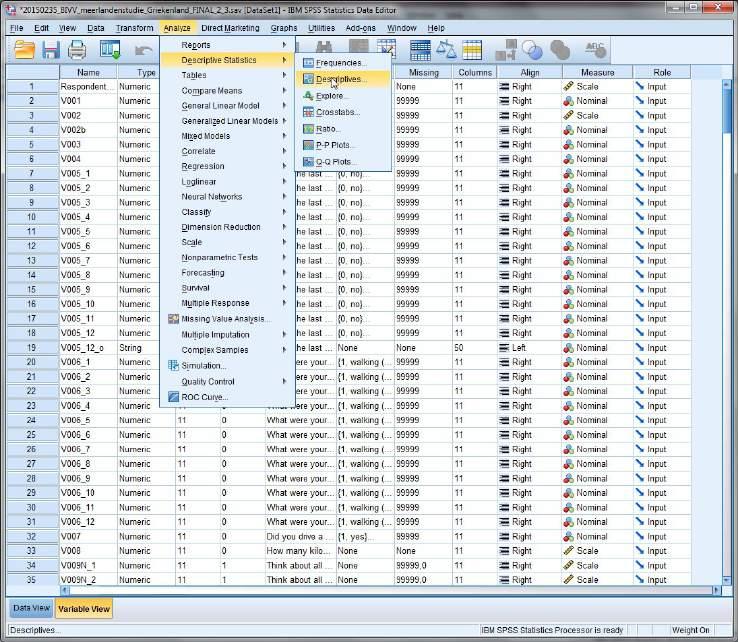Open the Direct Marketing menu

pyautogui.click(x=230, y=28)
